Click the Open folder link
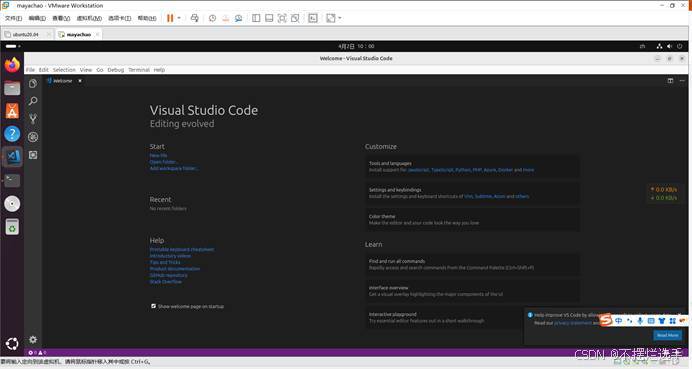692x369 pixels. pos(163,162)
